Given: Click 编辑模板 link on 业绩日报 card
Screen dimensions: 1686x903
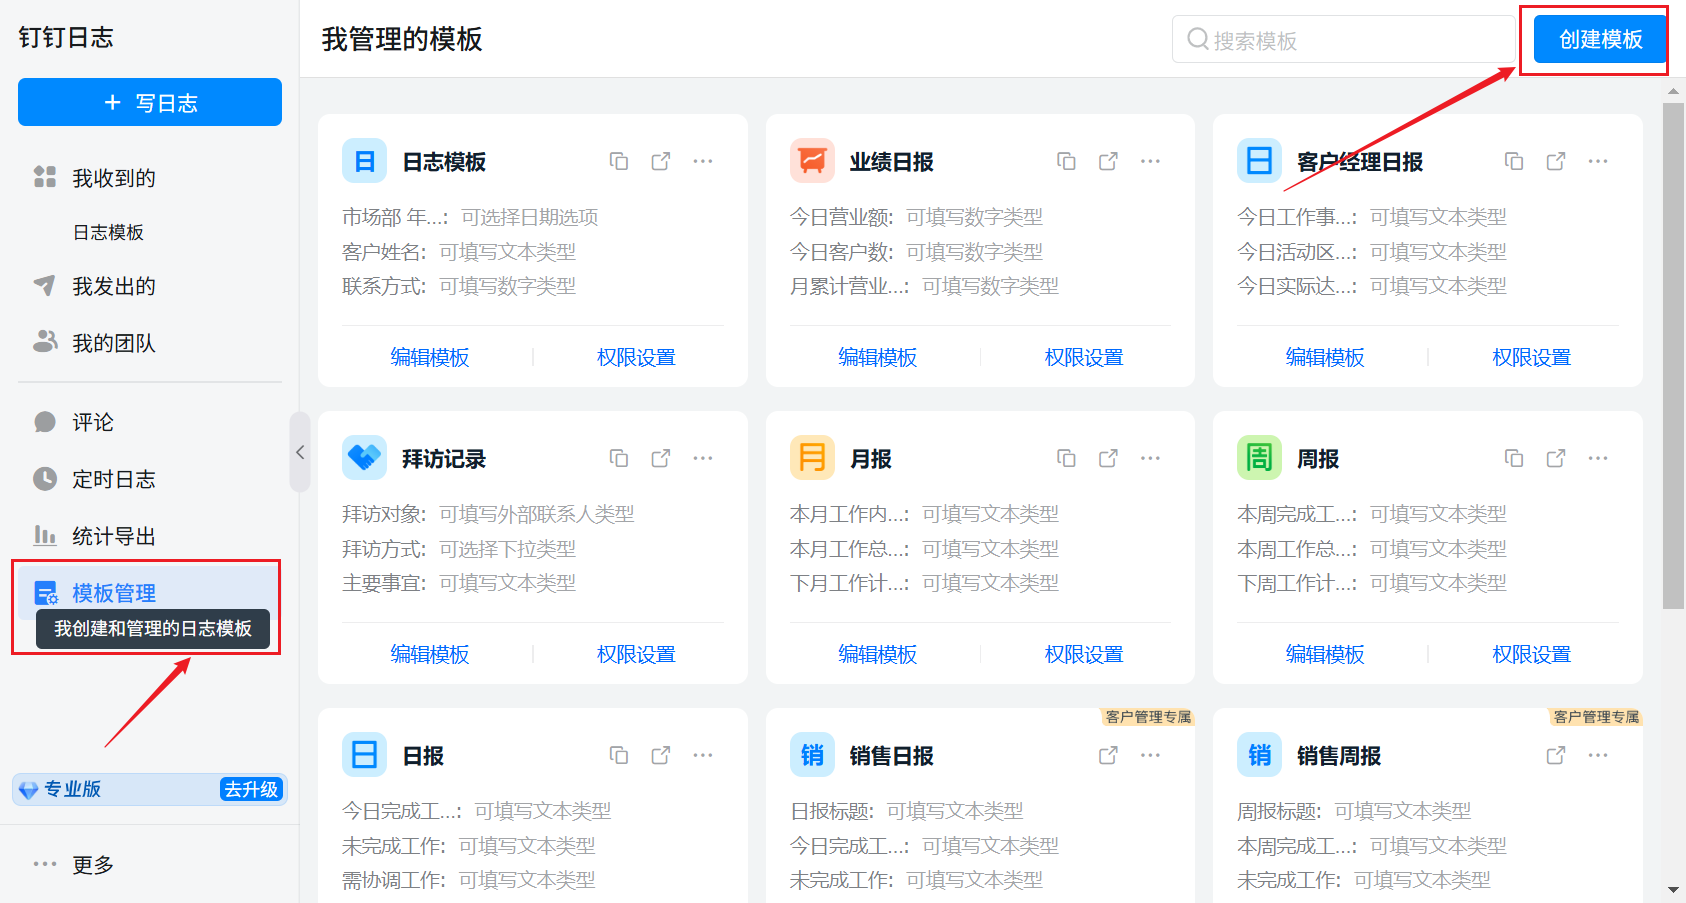Looking at the screenshot, I should coord(877,357).
